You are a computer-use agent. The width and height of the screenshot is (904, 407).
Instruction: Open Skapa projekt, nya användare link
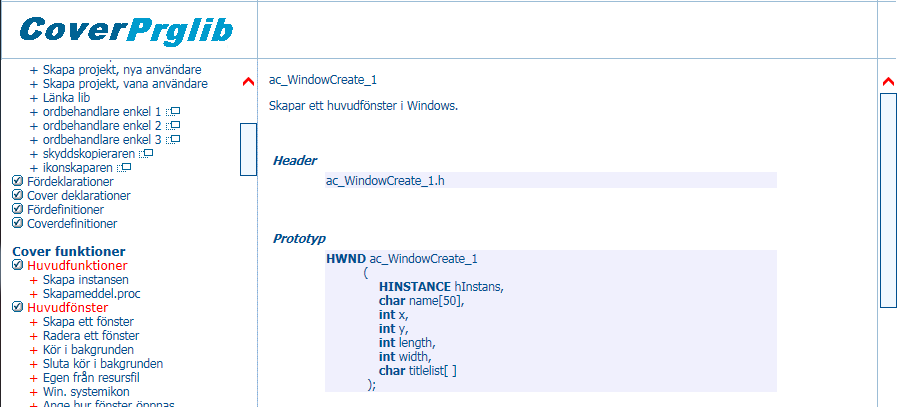pyautogui.click(x=122, y=70)
